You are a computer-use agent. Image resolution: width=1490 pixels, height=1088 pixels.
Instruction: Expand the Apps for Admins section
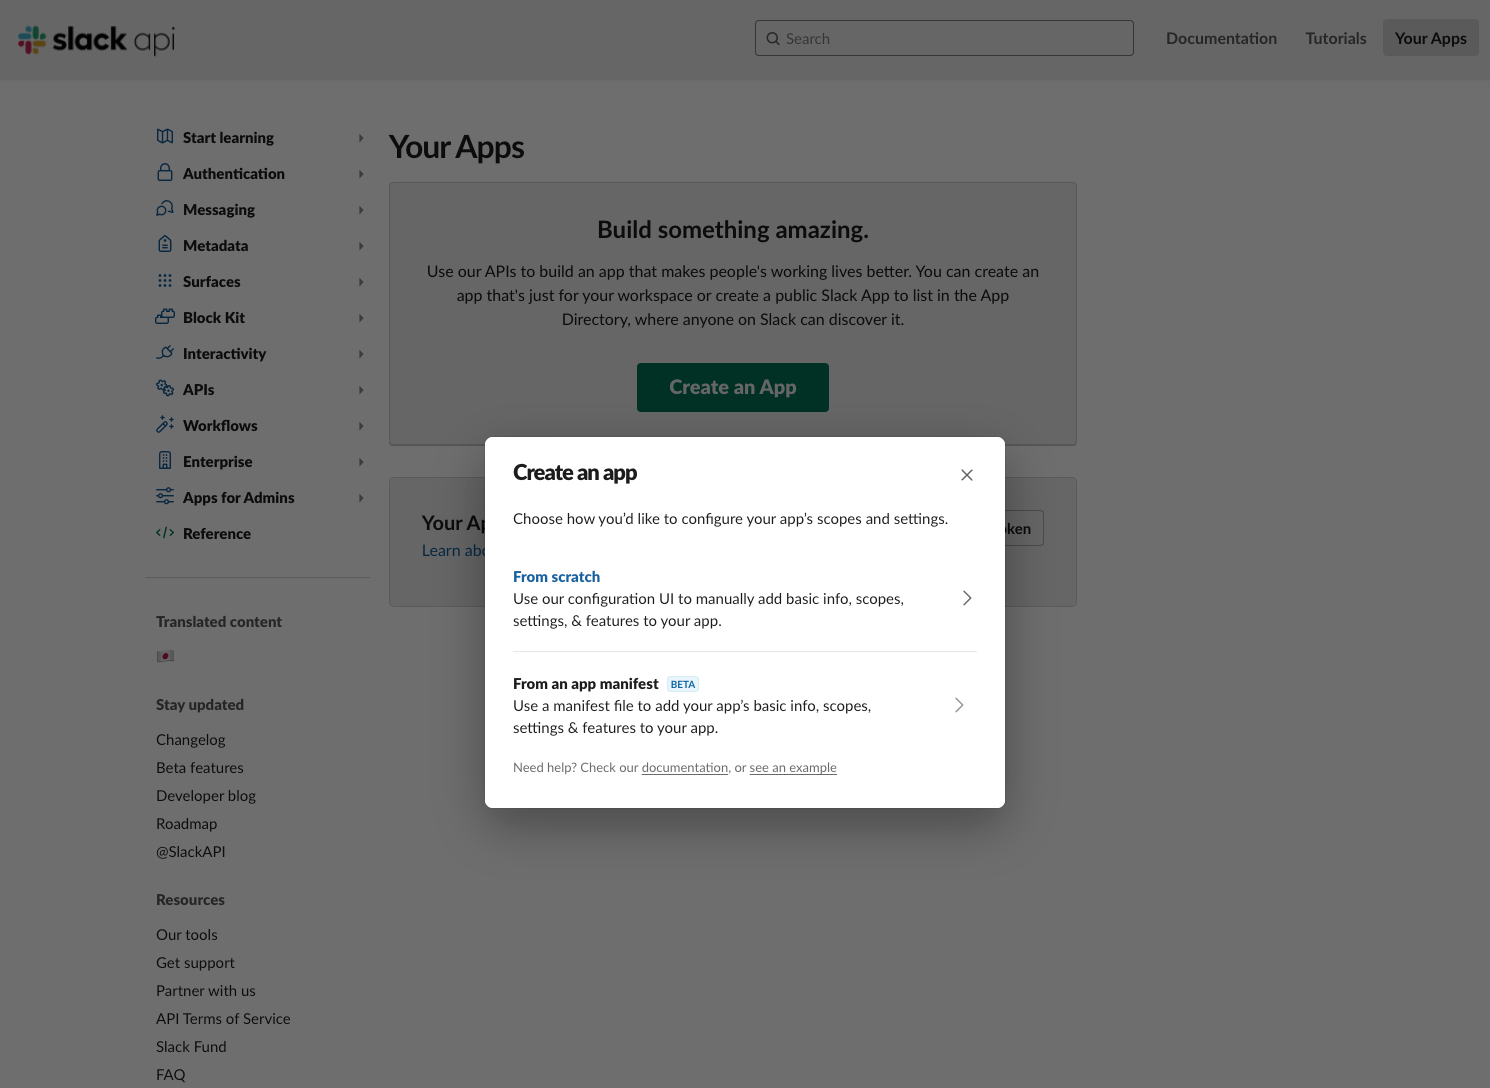pos(361,498)
